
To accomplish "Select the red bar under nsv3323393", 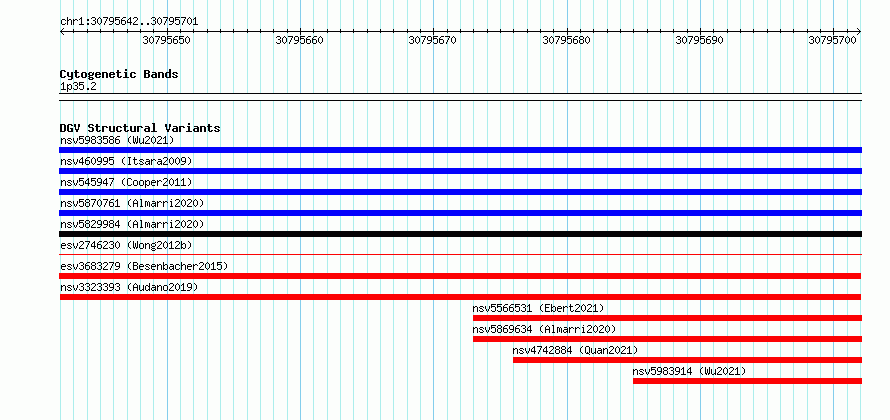I will (460, 297).
